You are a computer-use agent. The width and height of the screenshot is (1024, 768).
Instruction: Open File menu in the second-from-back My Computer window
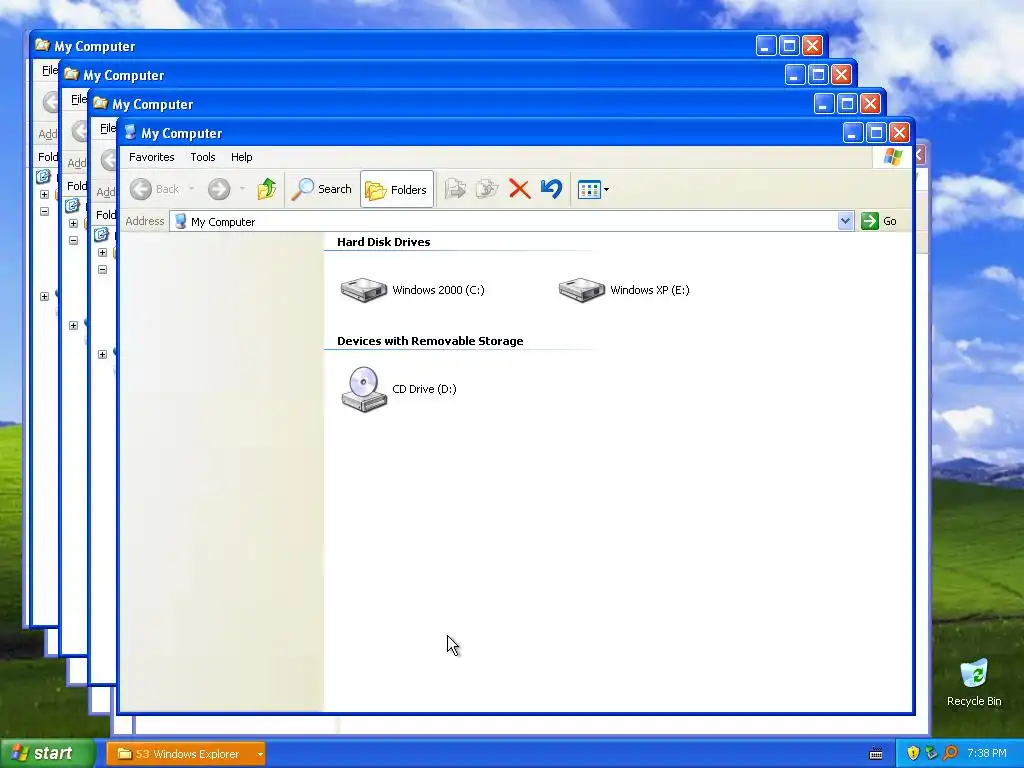pos(78,99)
